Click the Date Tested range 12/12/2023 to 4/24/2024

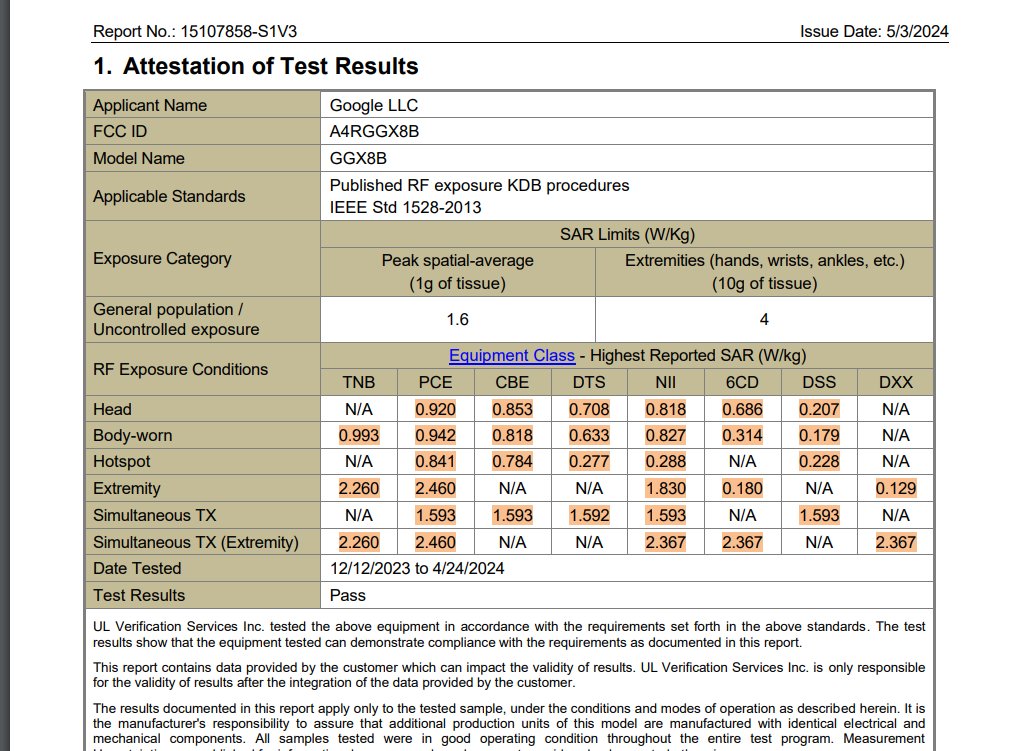click(416, 569)
